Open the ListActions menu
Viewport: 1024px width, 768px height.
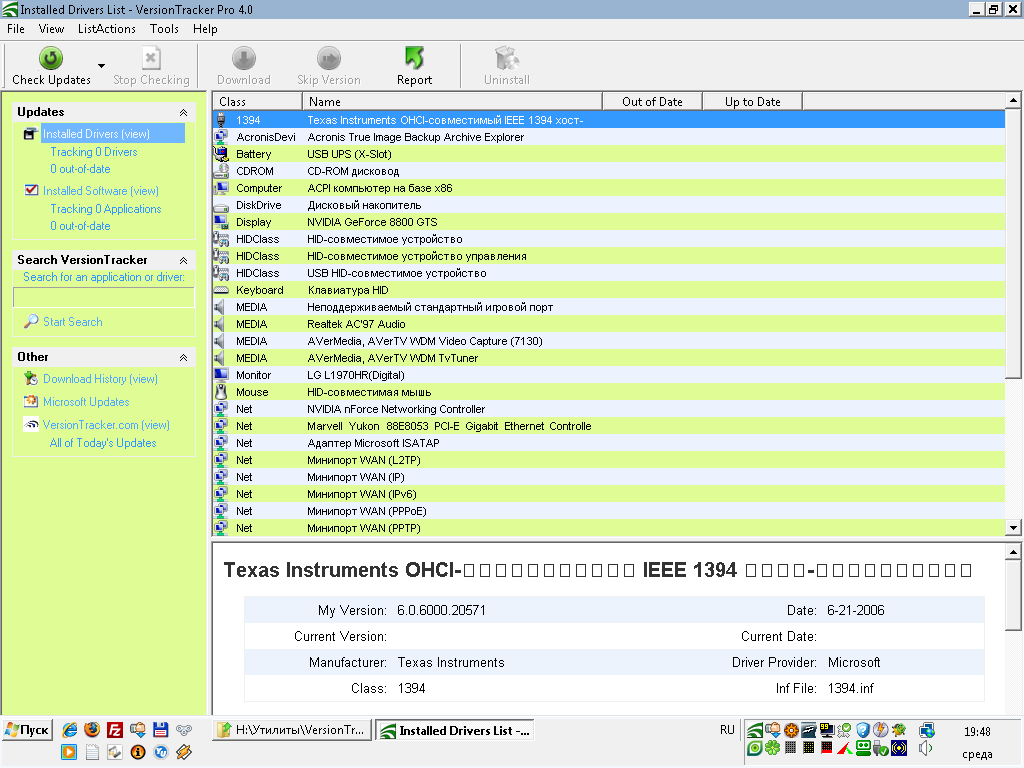point(106,29)
